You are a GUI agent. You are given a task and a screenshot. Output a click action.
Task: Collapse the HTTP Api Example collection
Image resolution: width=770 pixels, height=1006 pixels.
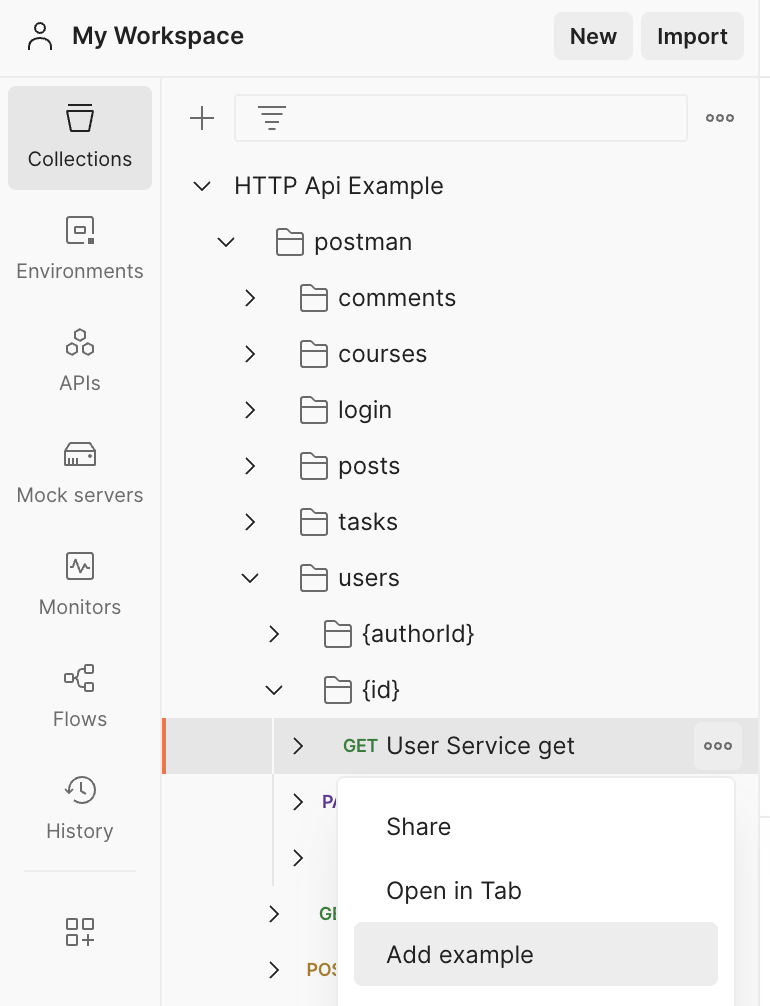pos(202,186)
